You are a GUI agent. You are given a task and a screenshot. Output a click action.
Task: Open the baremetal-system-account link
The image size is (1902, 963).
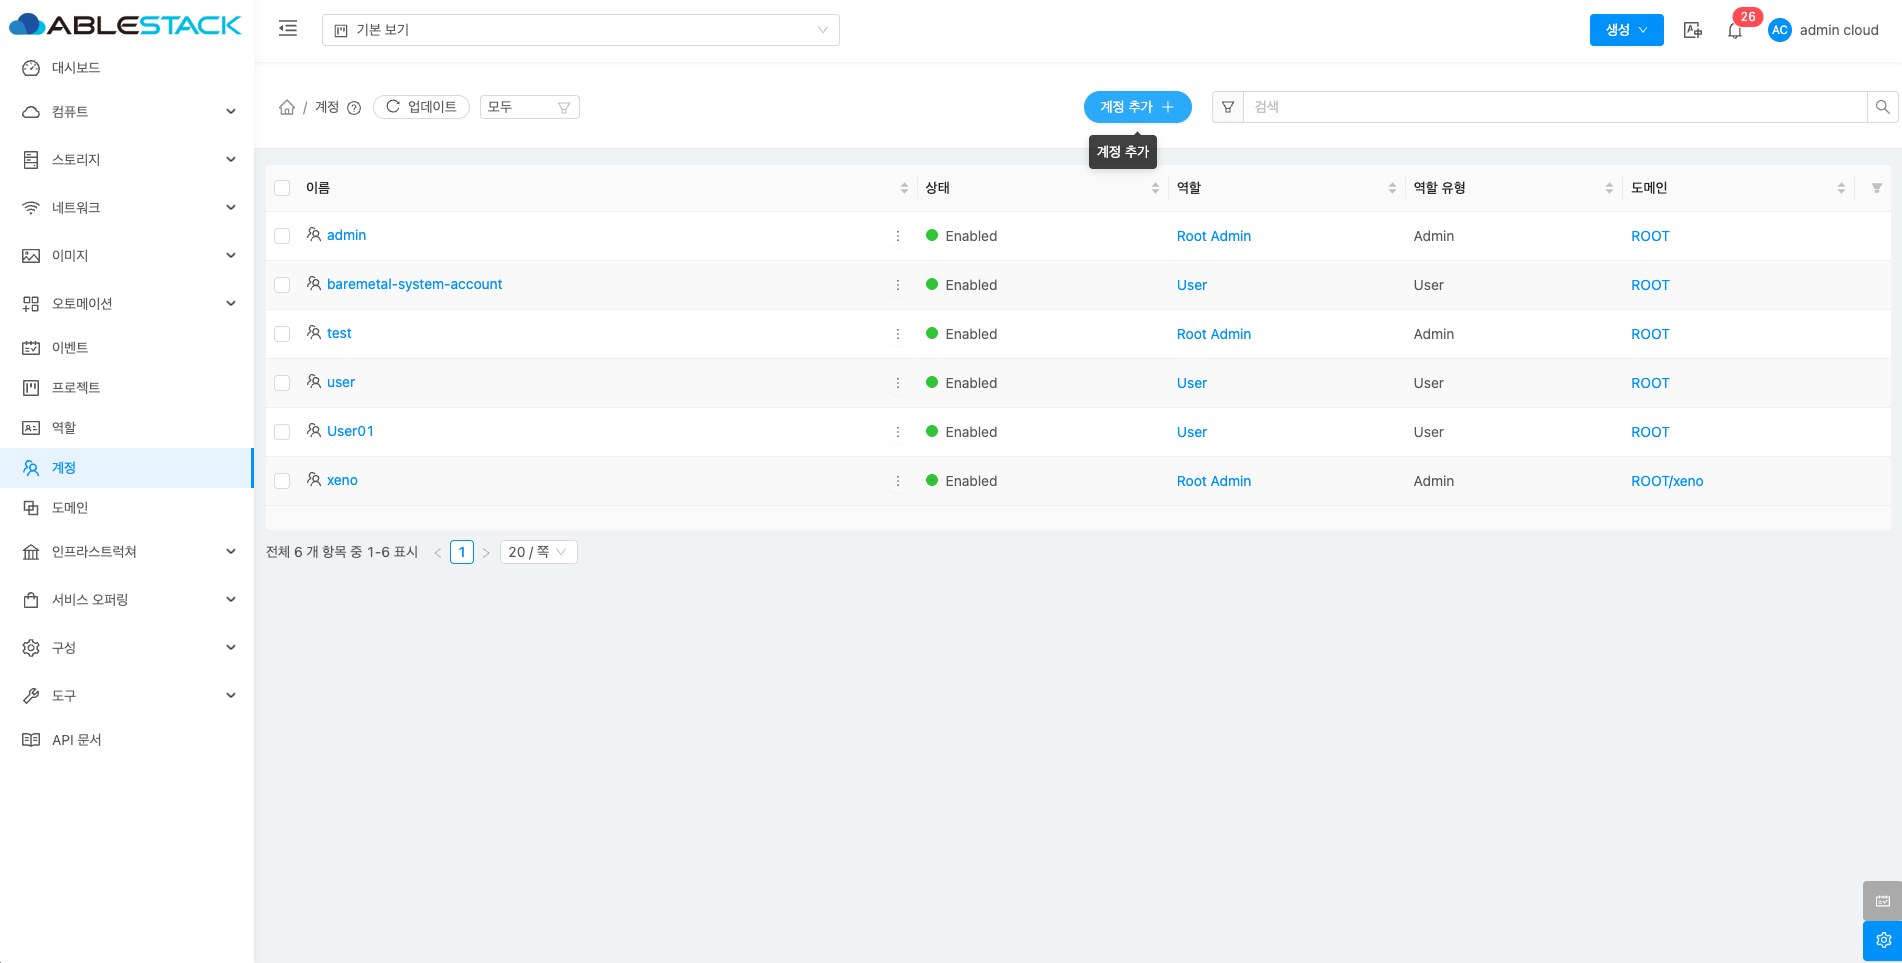(414, 284)
